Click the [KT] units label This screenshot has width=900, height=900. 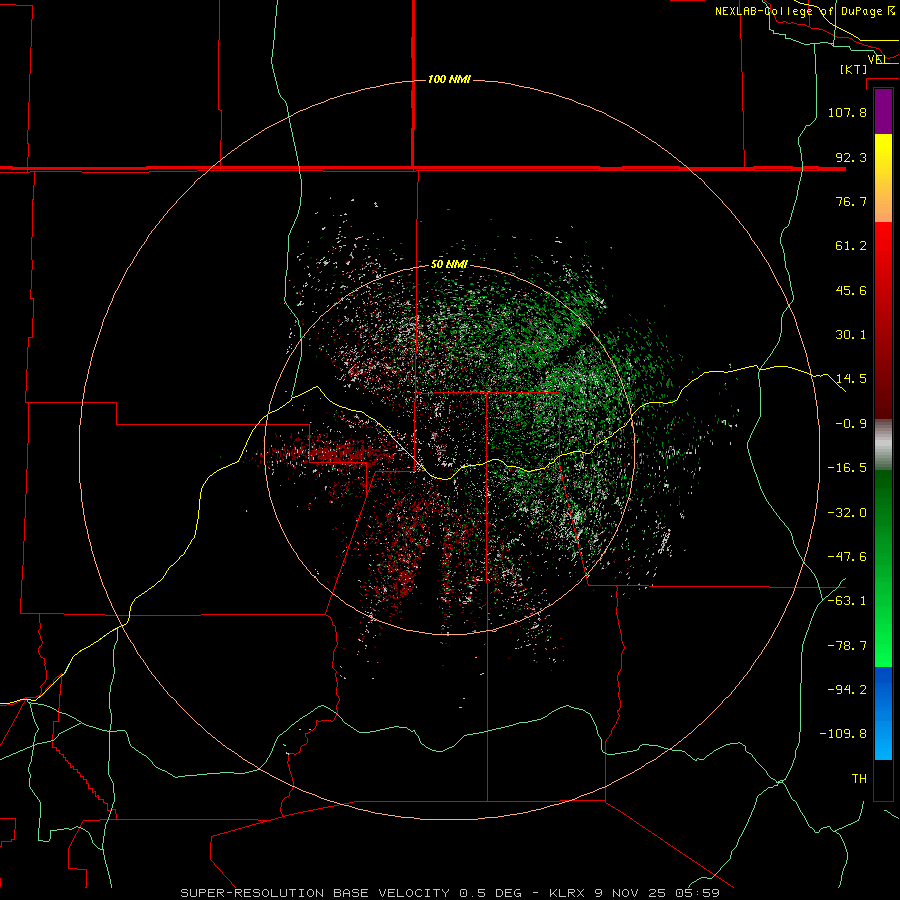coord(854,69)
